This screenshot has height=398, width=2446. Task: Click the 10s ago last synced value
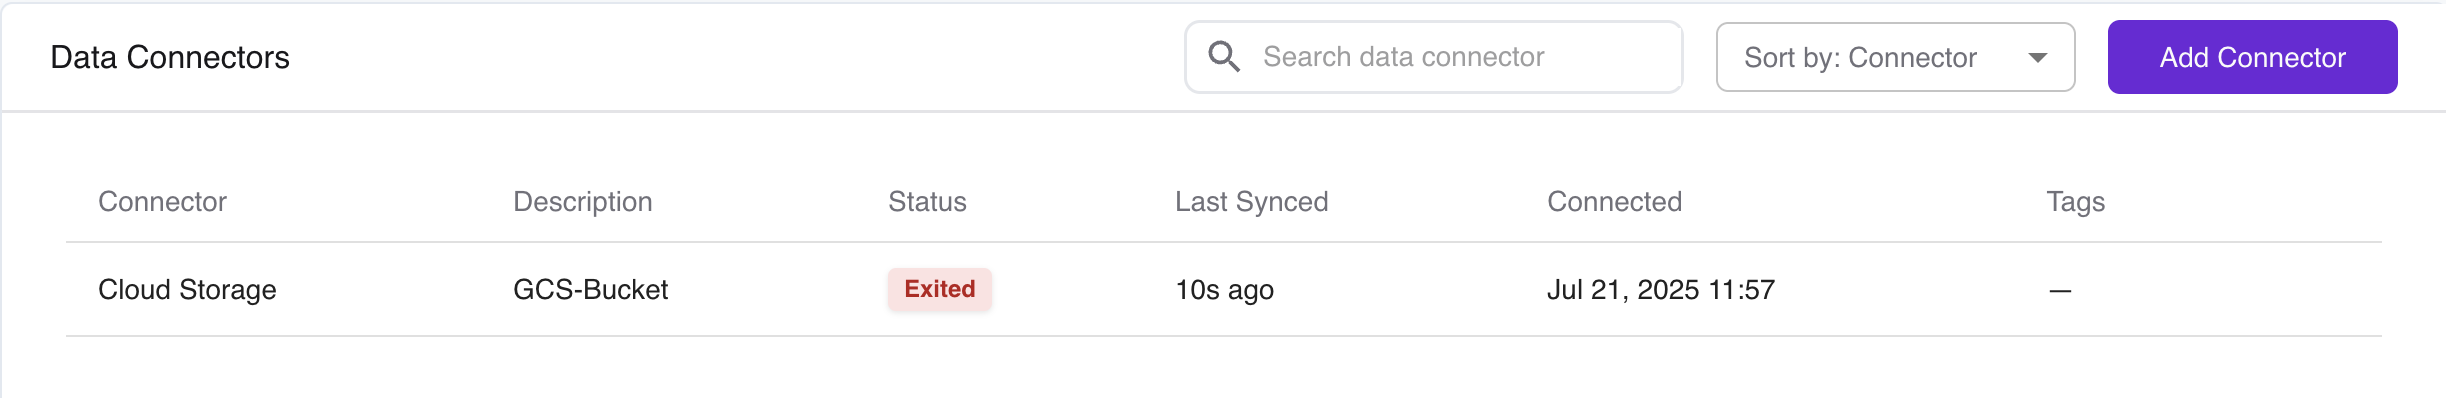(1224, 290)
